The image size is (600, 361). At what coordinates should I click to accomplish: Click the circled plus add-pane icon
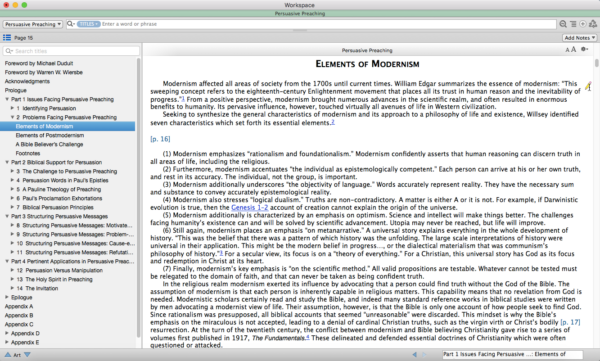pos(582,24)
